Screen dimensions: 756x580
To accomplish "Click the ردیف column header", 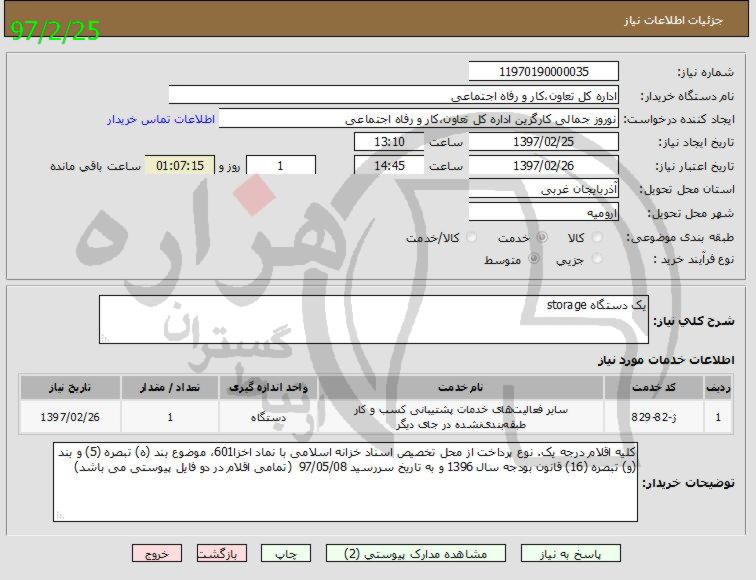I will (718, 388).
